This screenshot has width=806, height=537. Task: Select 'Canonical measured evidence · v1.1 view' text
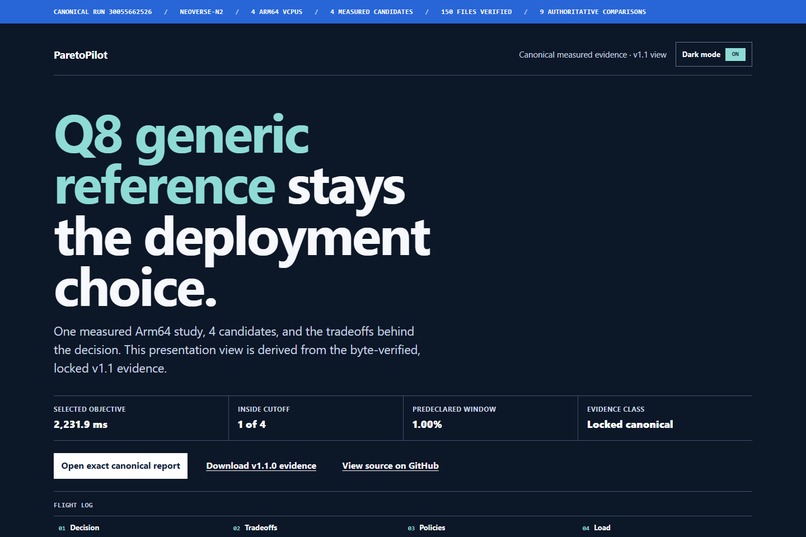tap(592, 55)
